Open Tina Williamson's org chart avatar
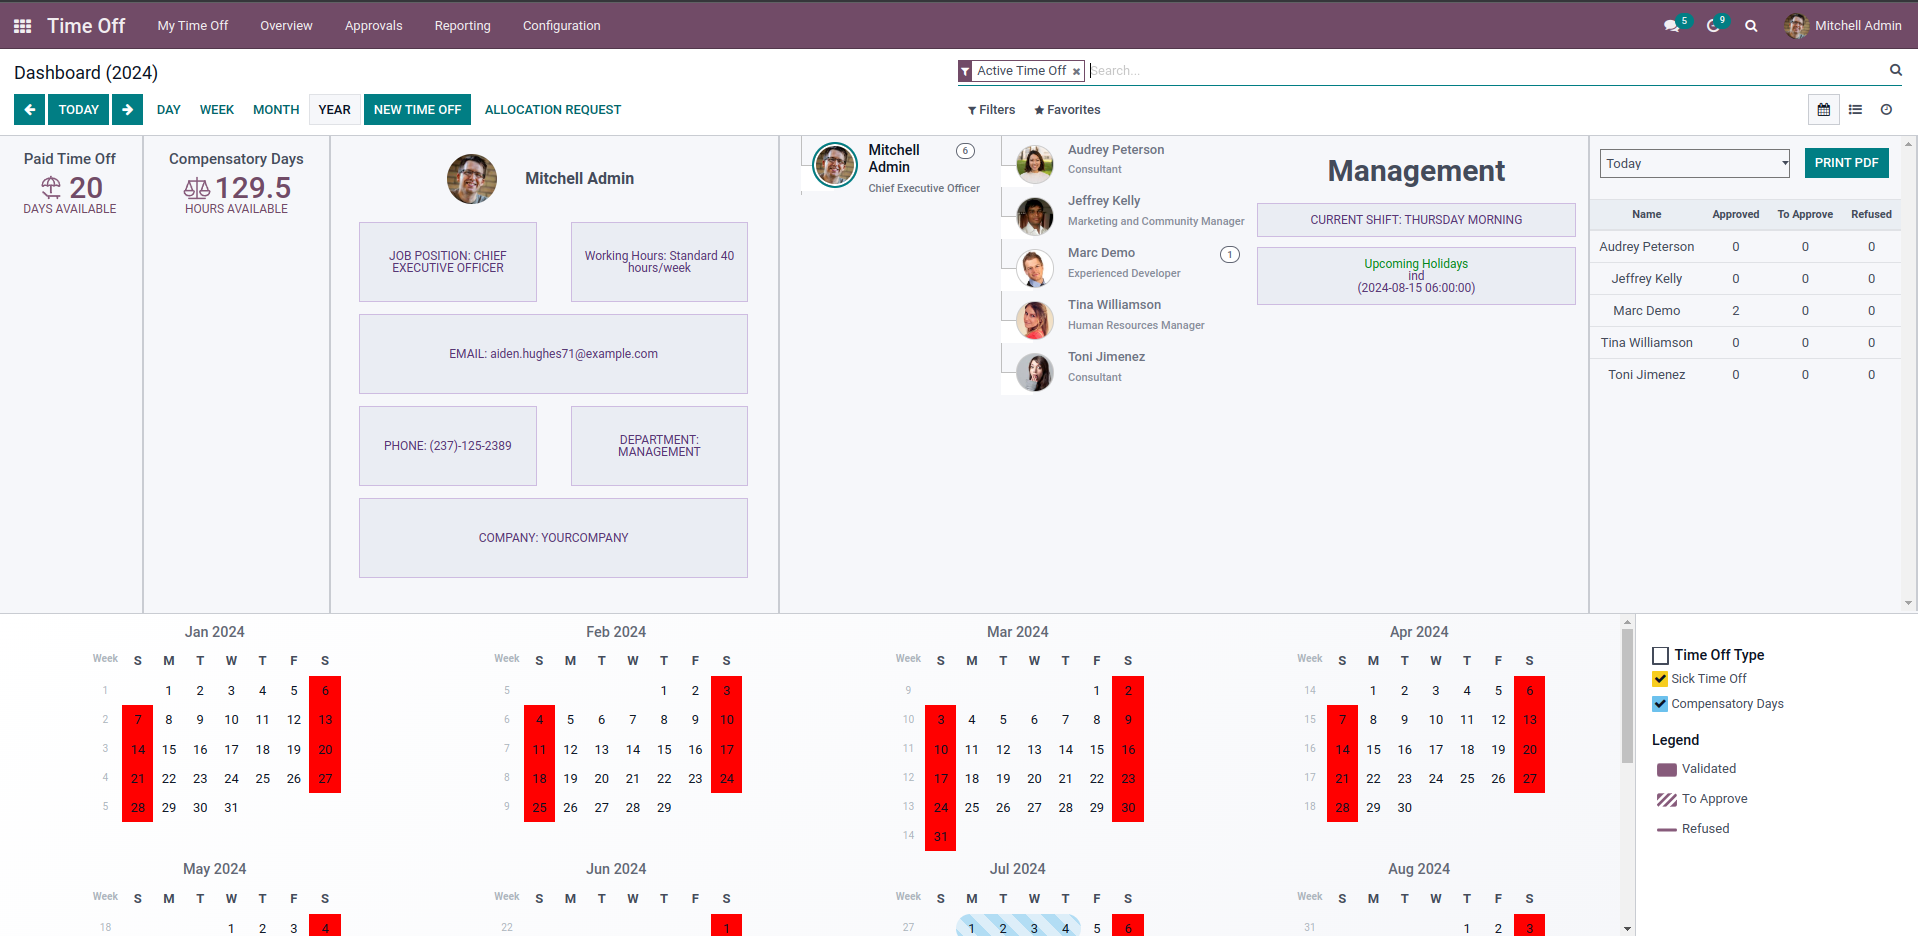This screenshot has width=1918, height=936. click(1035, 319)
